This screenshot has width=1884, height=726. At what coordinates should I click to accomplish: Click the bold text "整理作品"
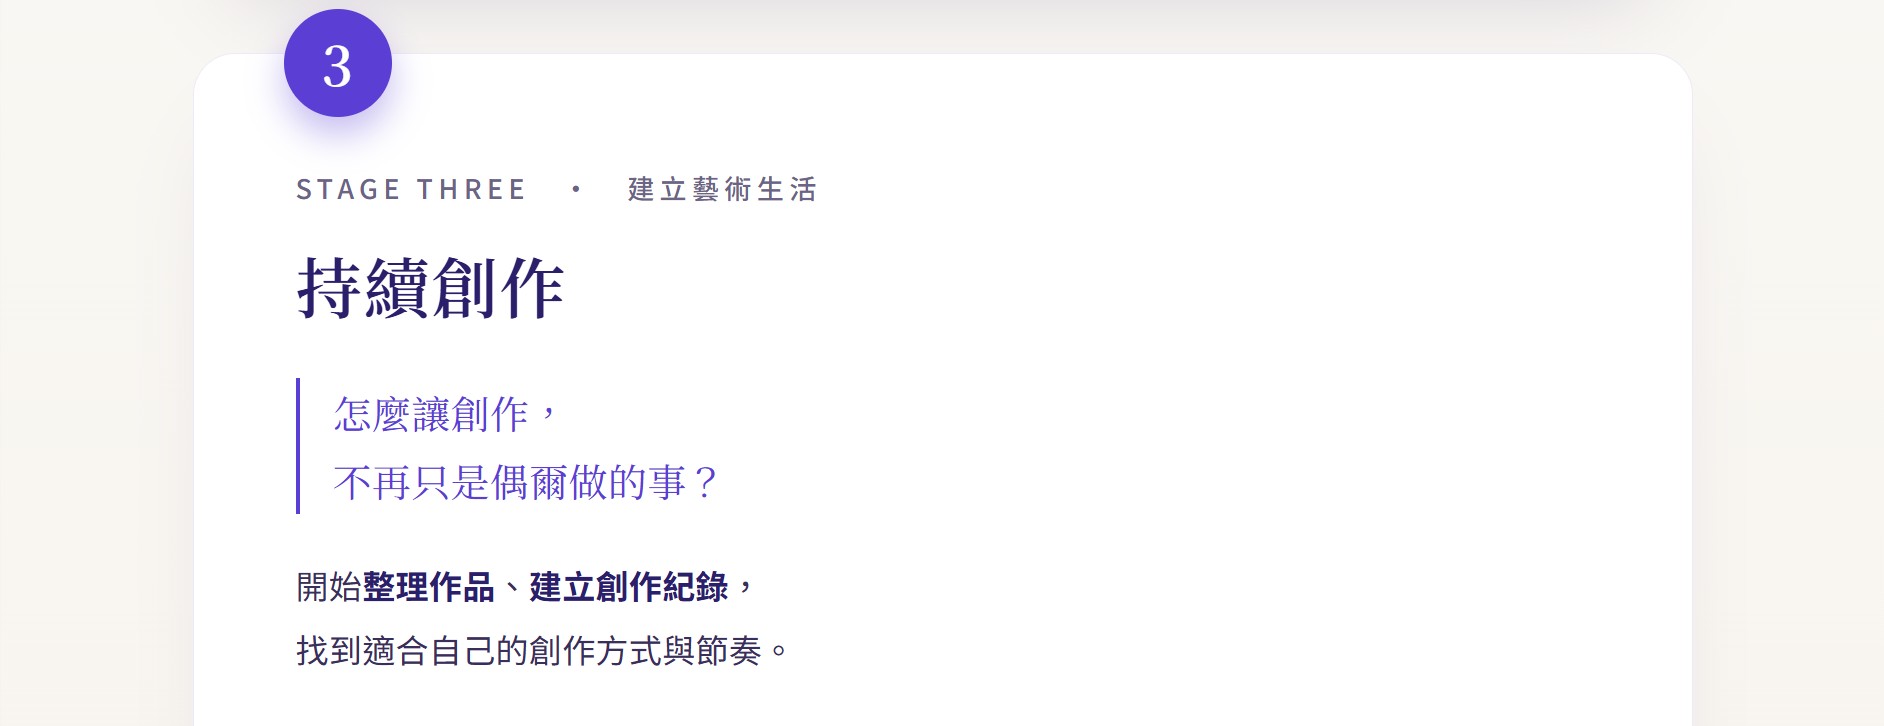(429, 587)
